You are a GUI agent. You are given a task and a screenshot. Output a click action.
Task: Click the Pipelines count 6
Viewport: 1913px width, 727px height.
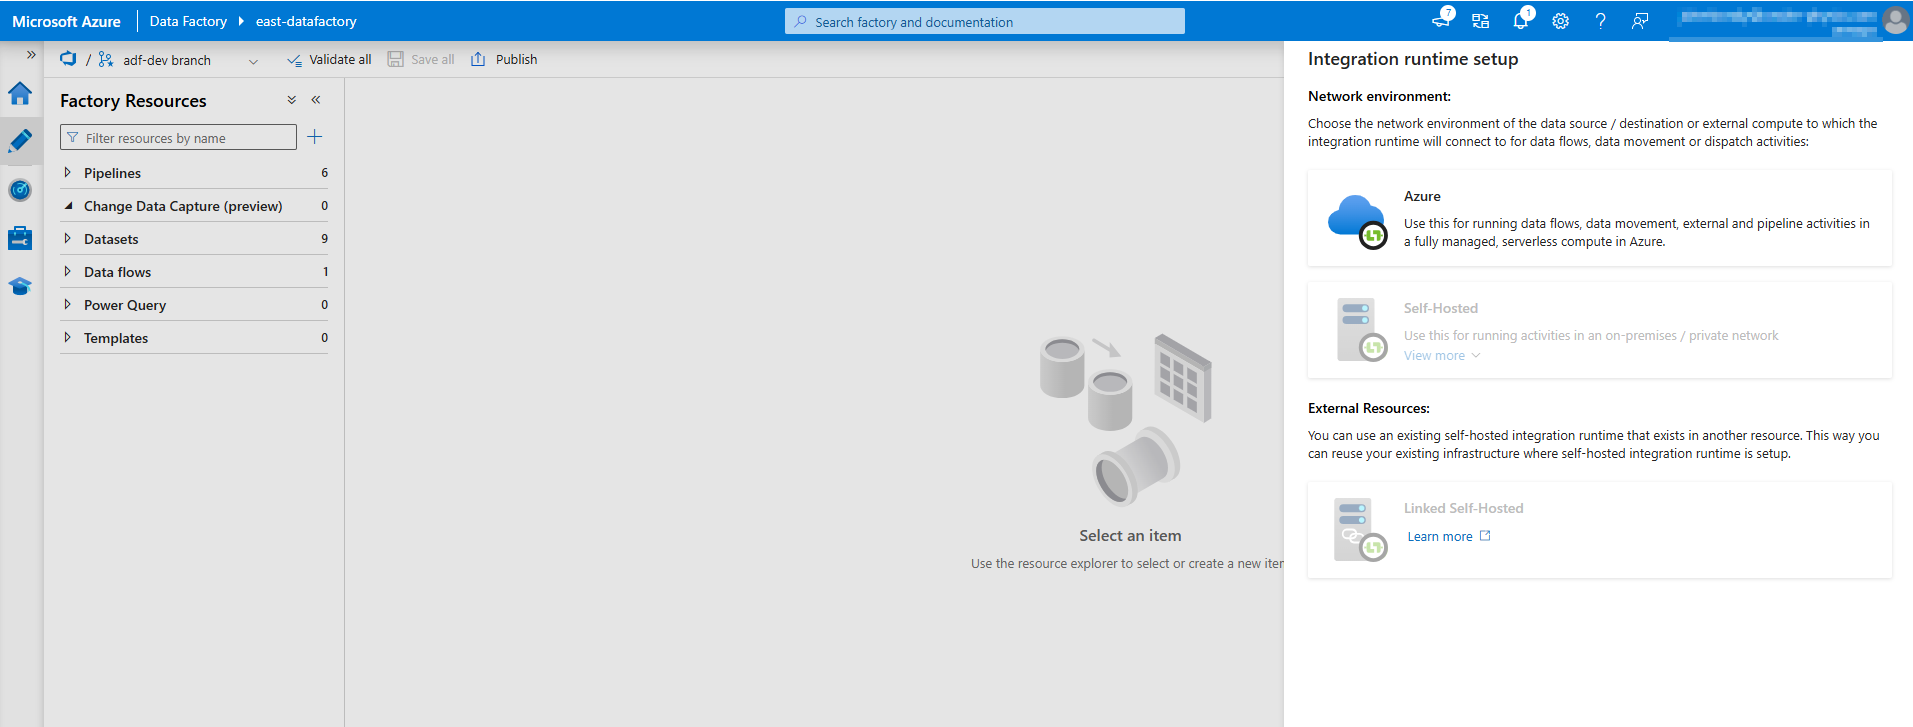pos(324,173)
